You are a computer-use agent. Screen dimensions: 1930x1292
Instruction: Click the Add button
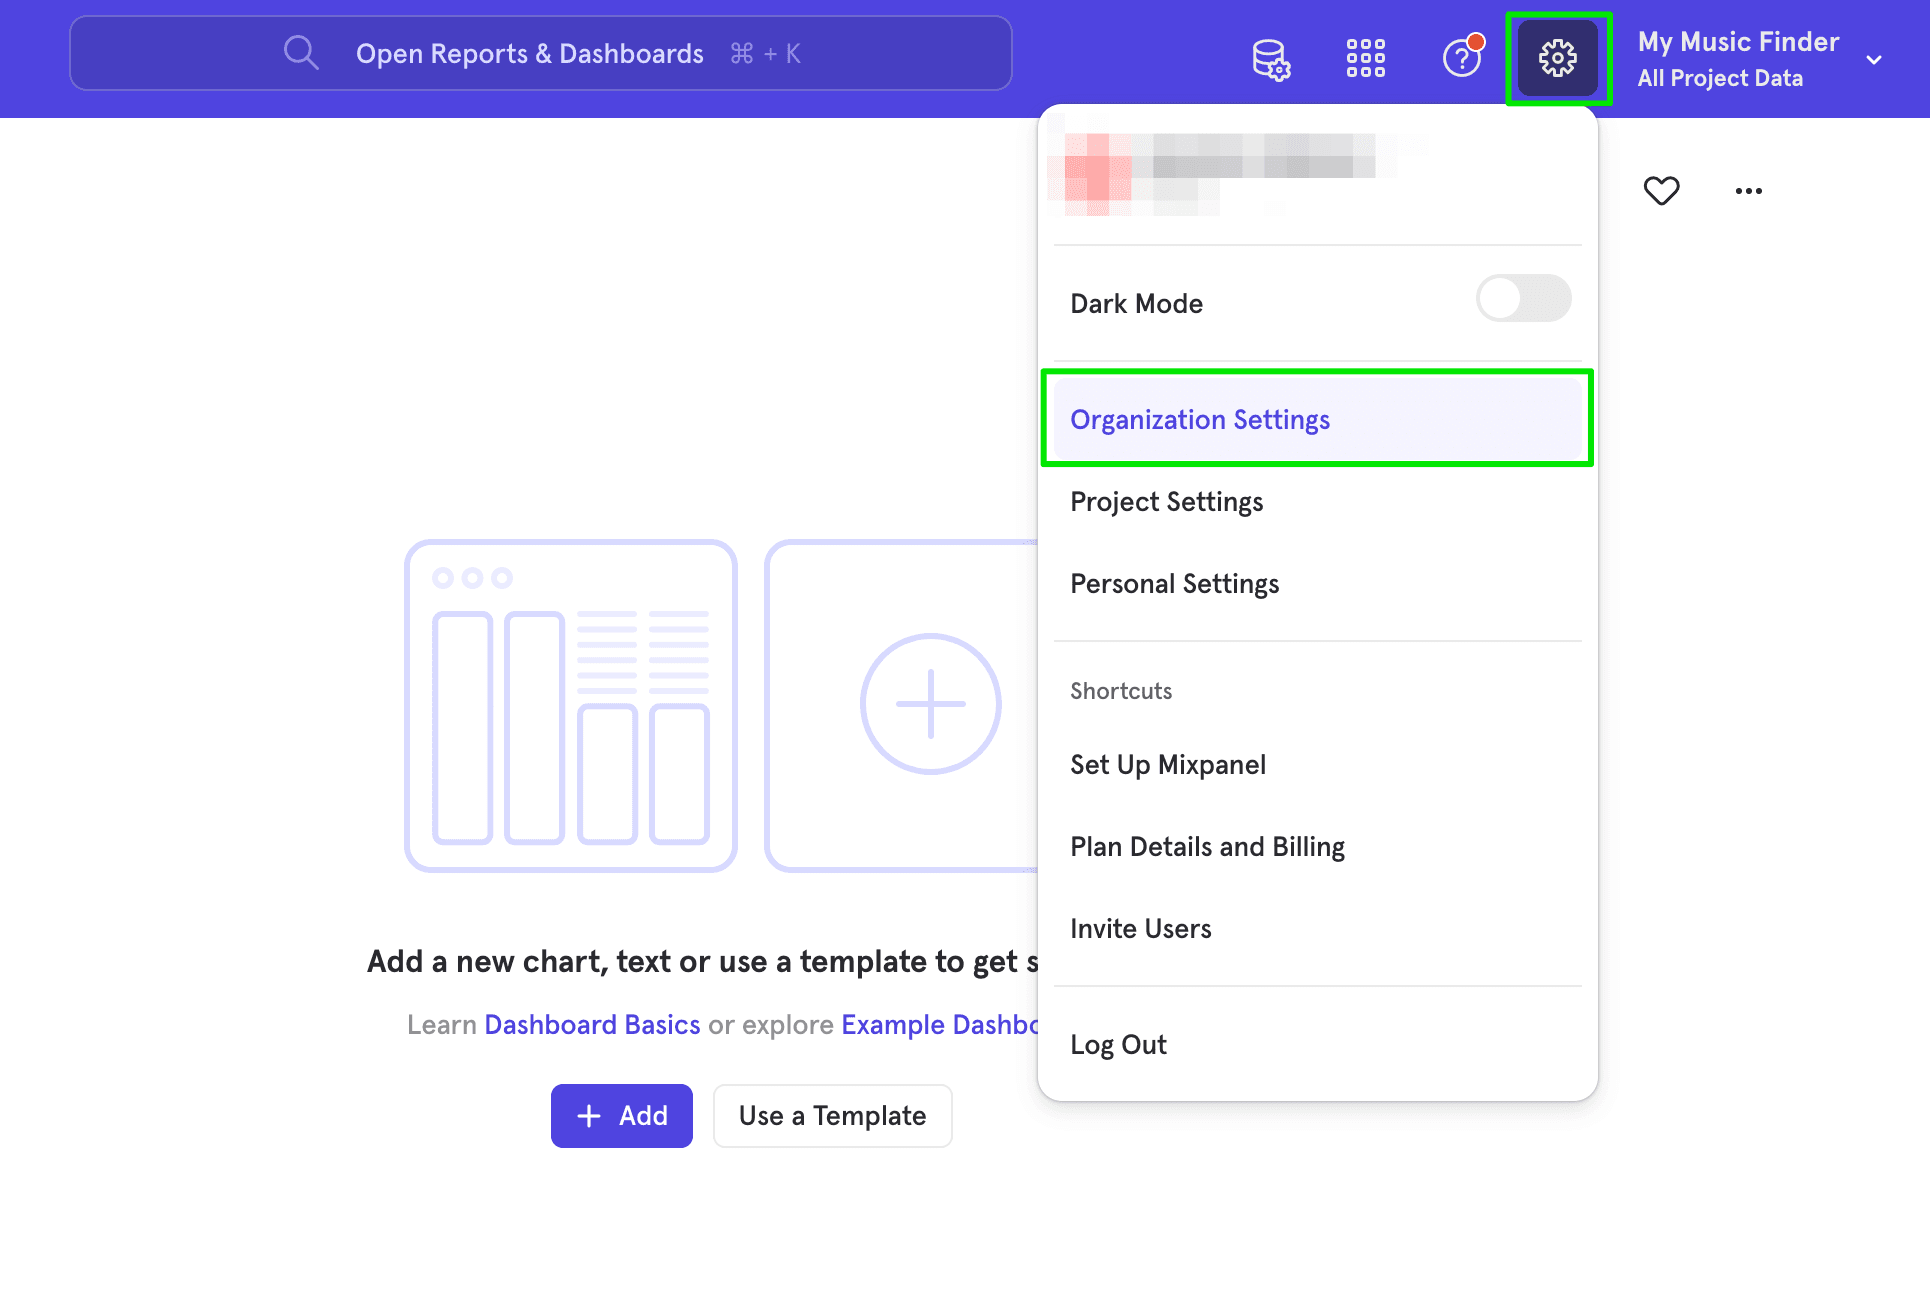621,1115
